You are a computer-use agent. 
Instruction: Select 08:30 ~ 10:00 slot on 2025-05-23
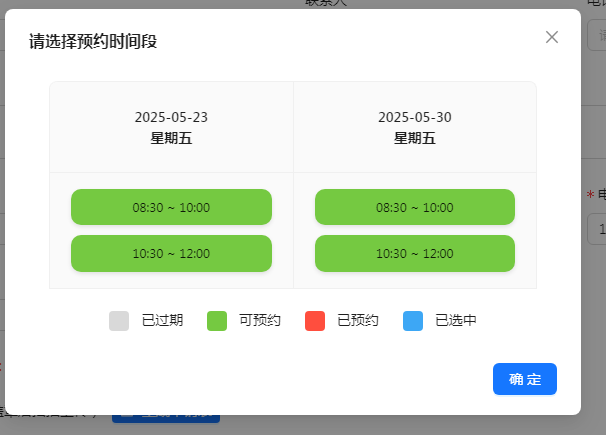171,207
